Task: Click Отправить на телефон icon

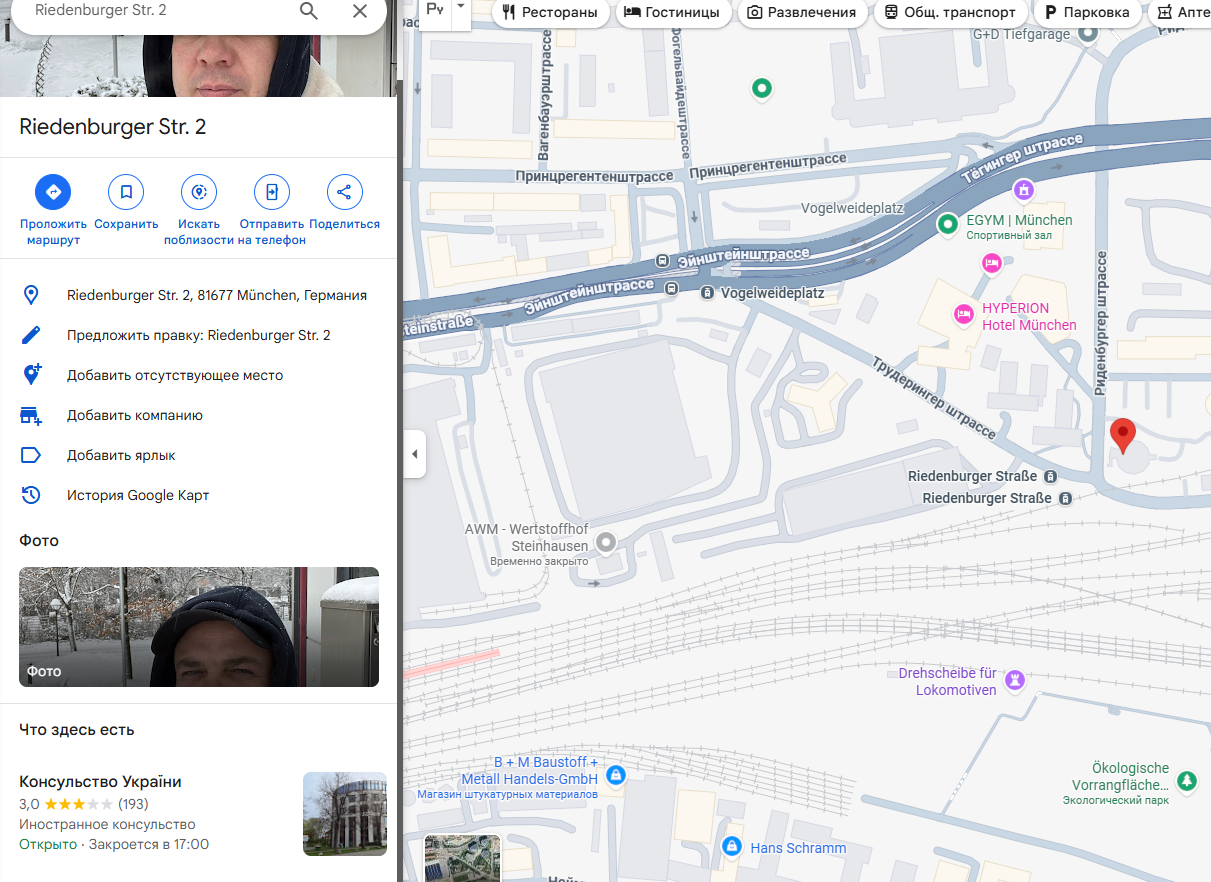Action: 272,191
